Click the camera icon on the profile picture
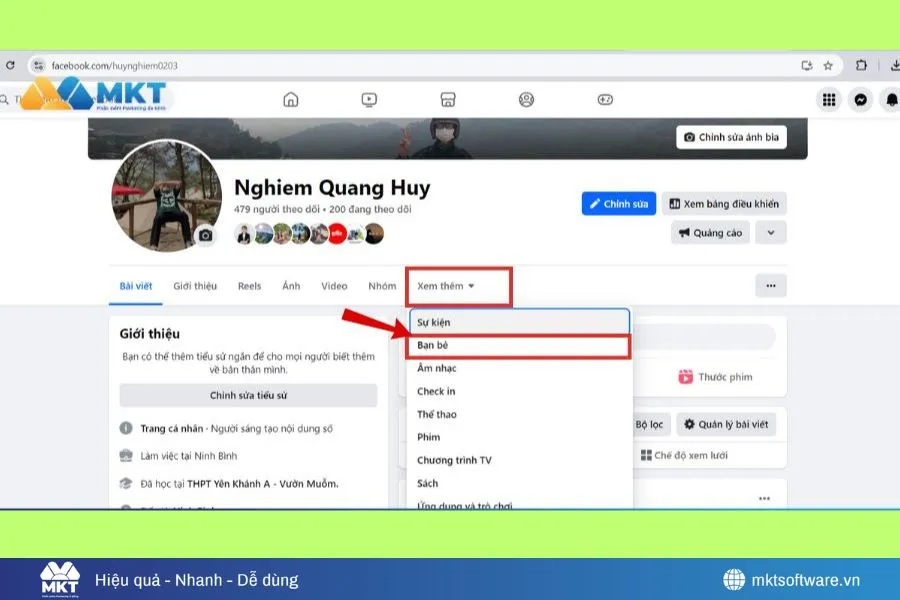Screen dimensions: 900x600 (205, 236)
